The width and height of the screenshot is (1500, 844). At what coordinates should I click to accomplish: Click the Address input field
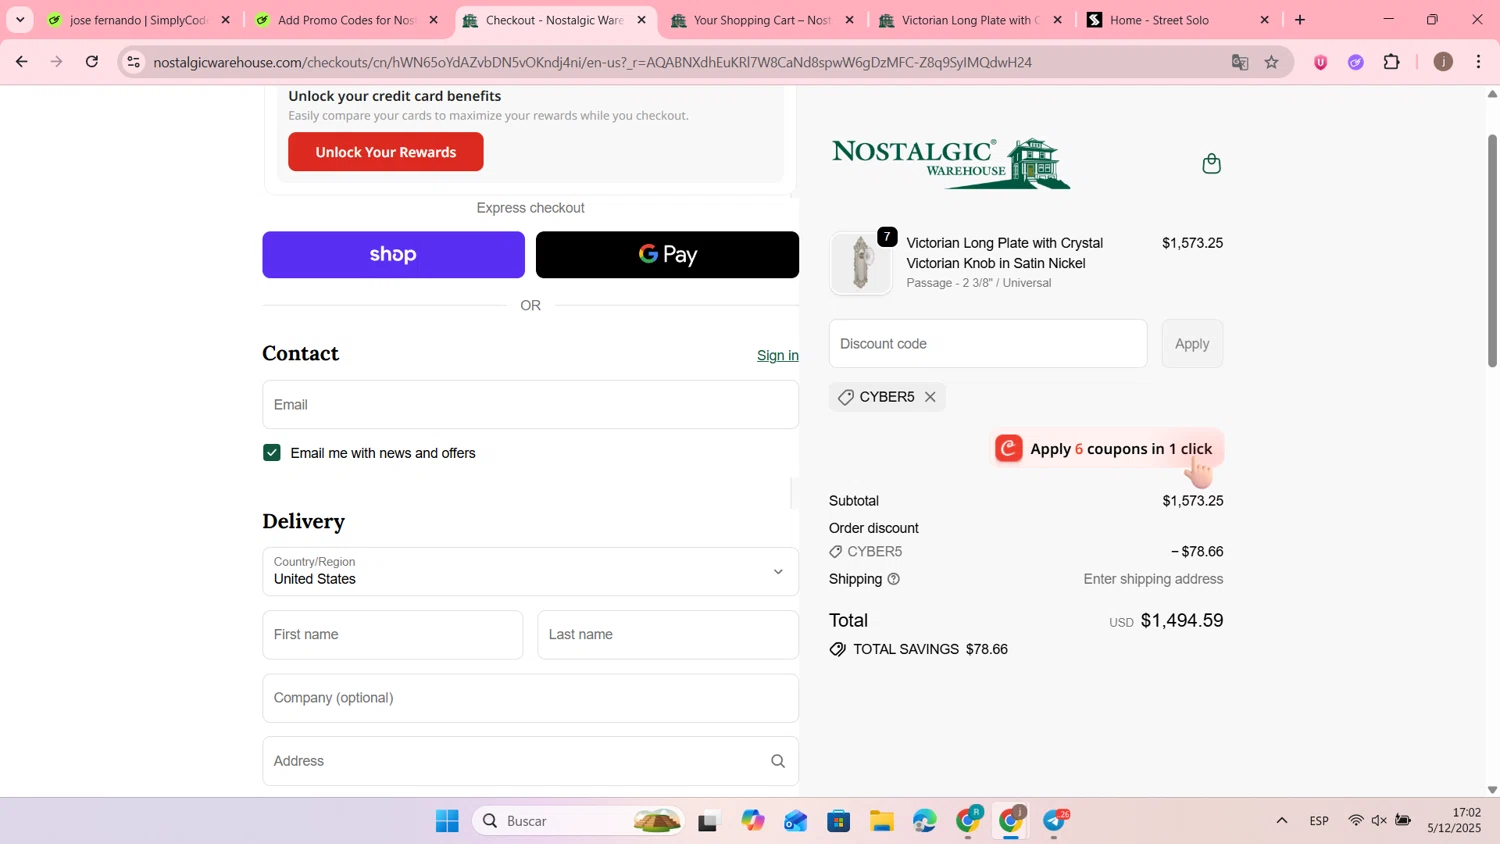click(x=530, y=762)
